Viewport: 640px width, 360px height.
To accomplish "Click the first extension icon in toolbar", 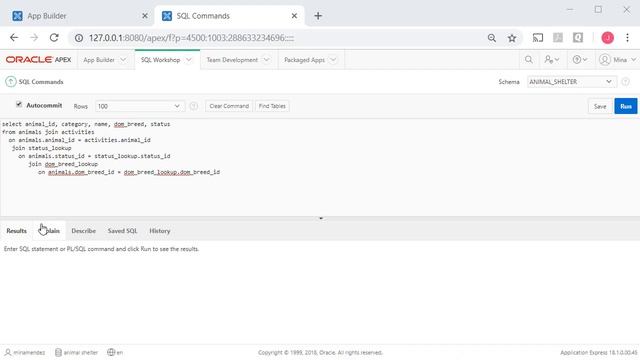I will pos(558,38).
